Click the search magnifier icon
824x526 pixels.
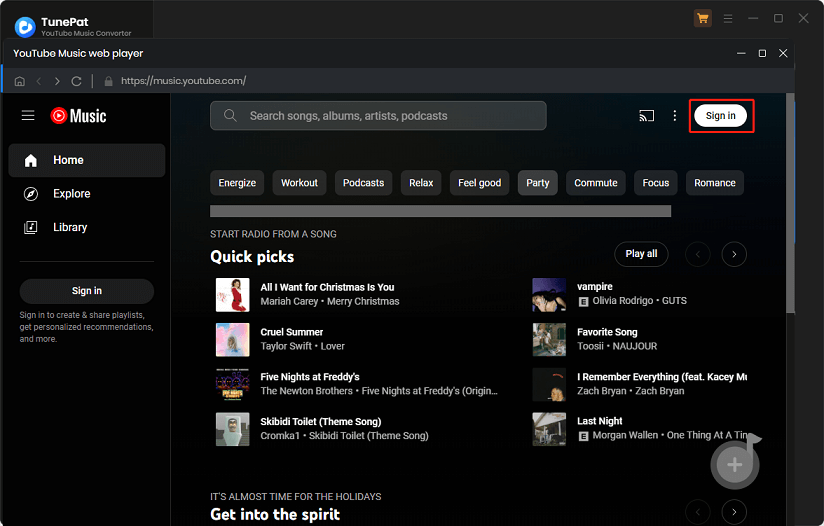coord(230,115)
